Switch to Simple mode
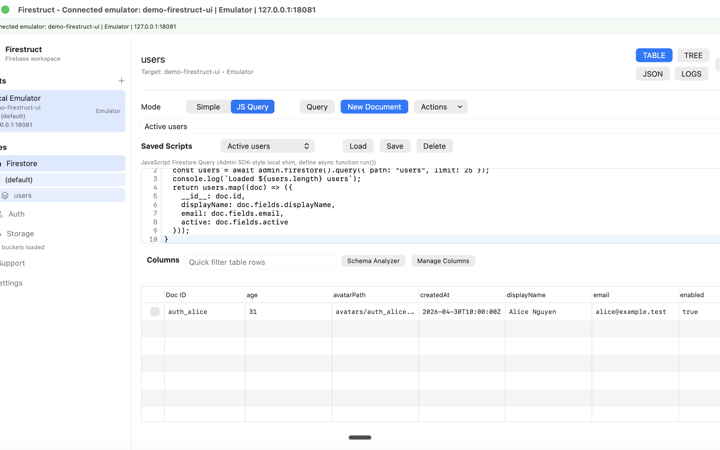720x450 pixels. click(x=208, y=107)
